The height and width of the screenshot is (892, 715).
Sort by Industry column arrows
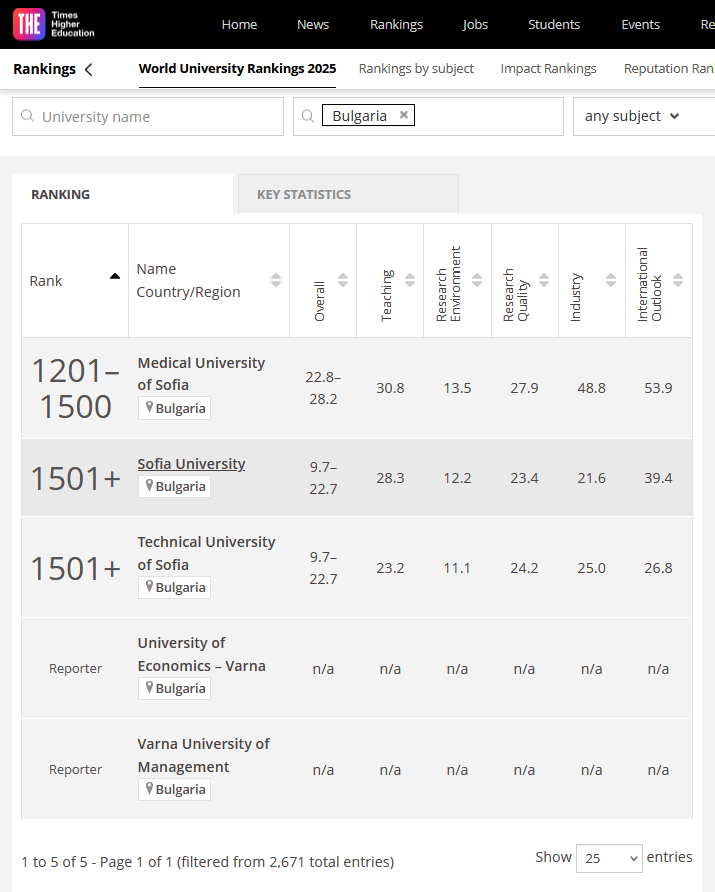(611, 280)
